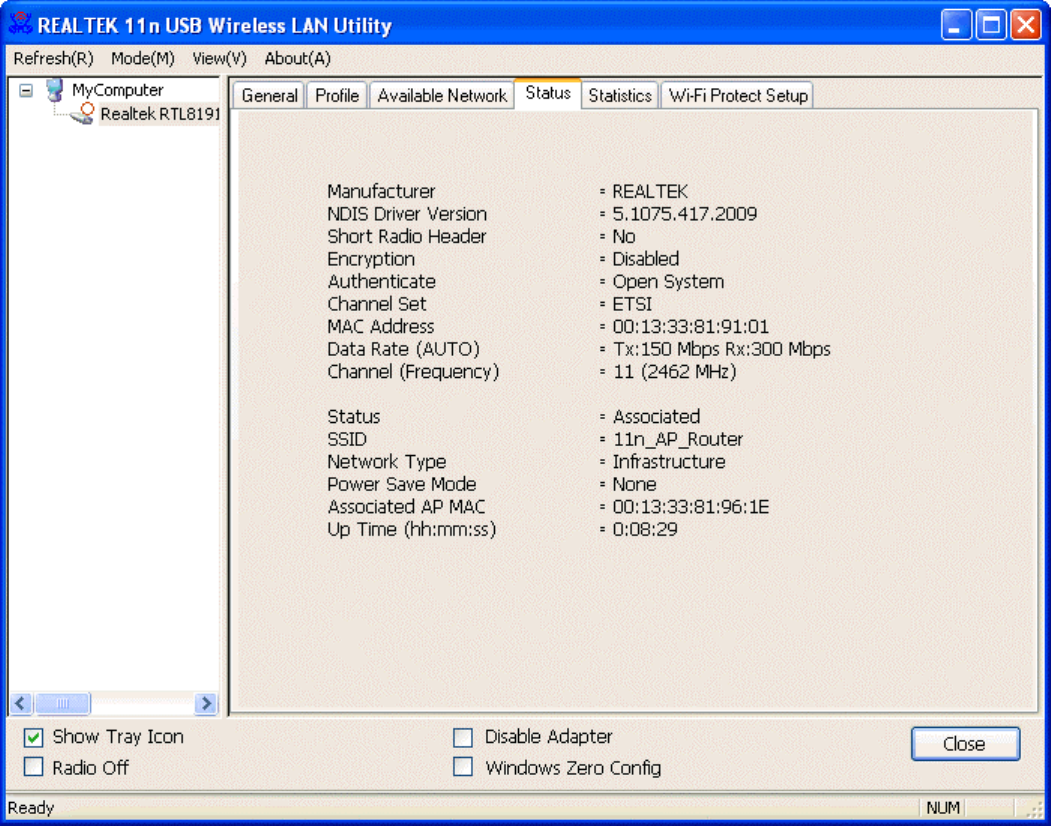Click the Power Save Mode label
The height and width of the screenshot is (826, 1051).
tap(401, 484)
